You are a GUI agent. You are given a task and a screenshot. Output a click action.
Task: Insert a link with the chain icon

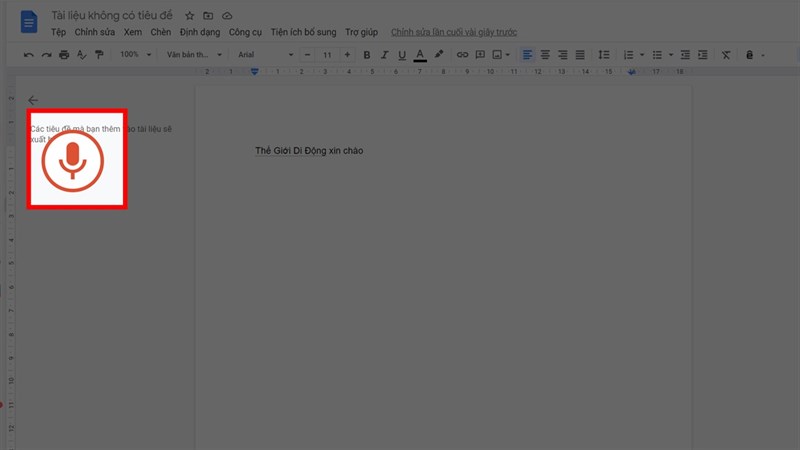tap(462, 55)
